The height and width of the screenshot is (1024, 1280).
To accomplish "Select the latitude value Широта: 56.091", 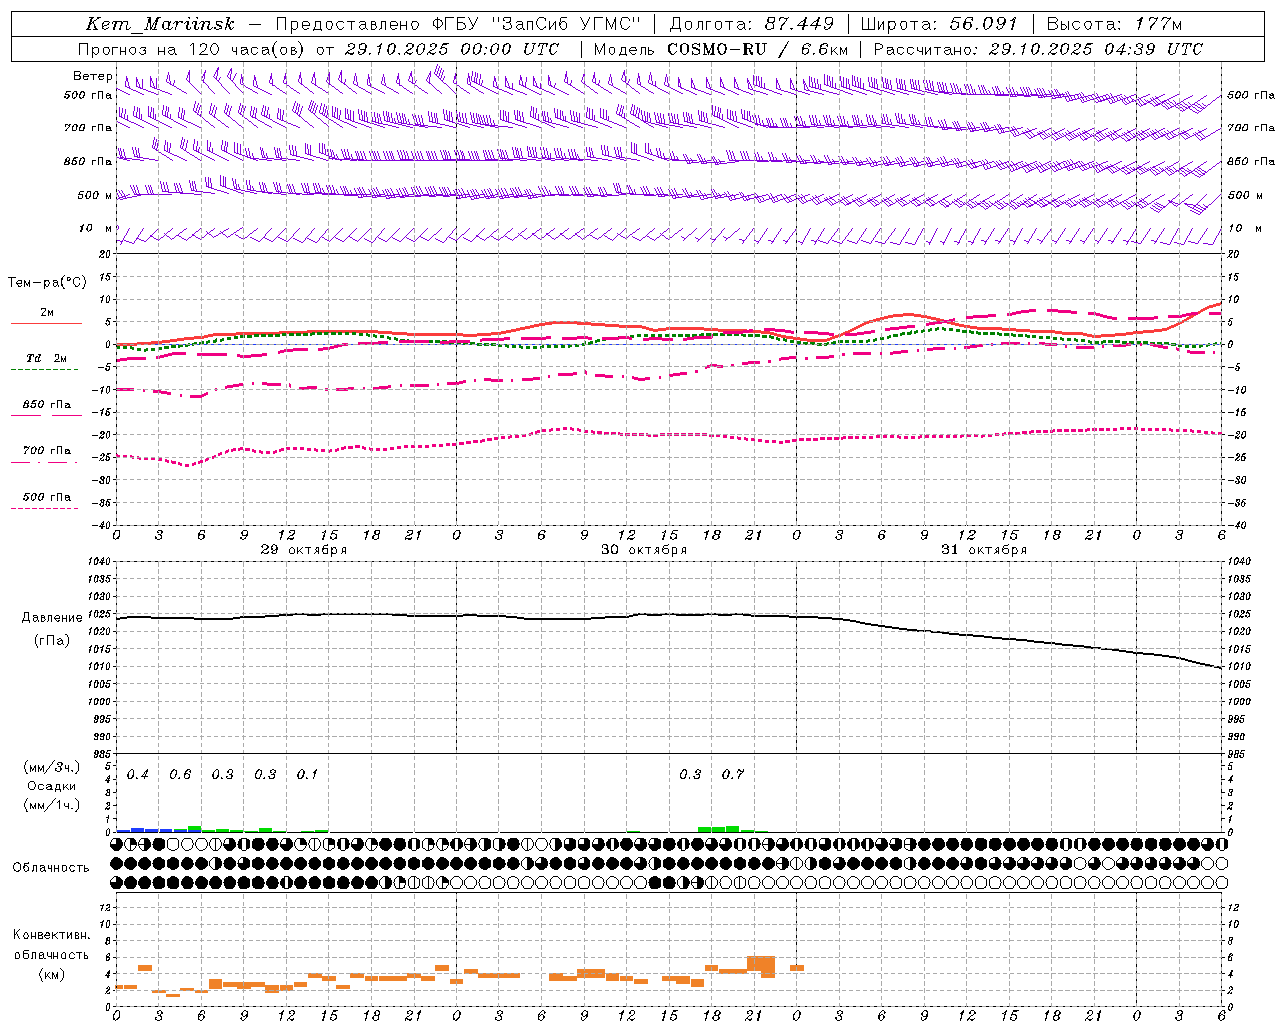I will click(939, 24).
